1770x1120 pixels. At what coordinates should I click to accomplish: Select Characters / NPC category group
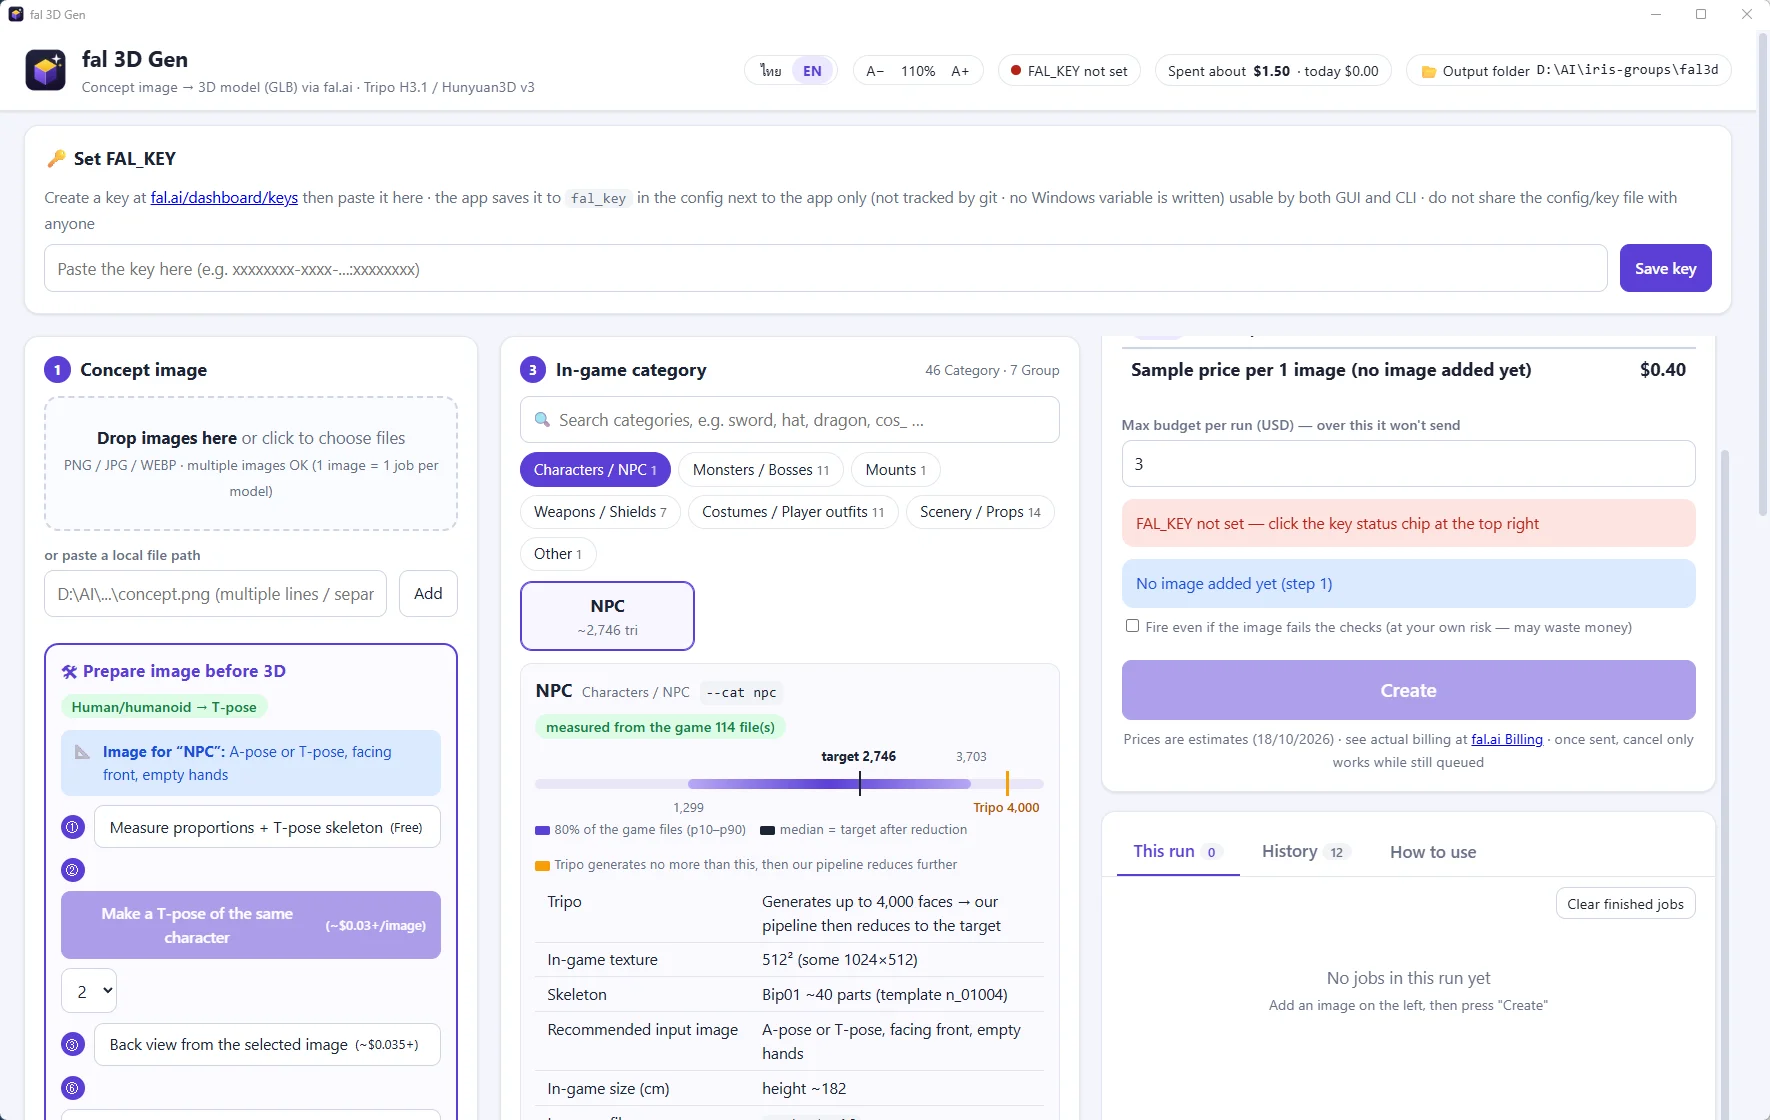(x=595, y=469)
